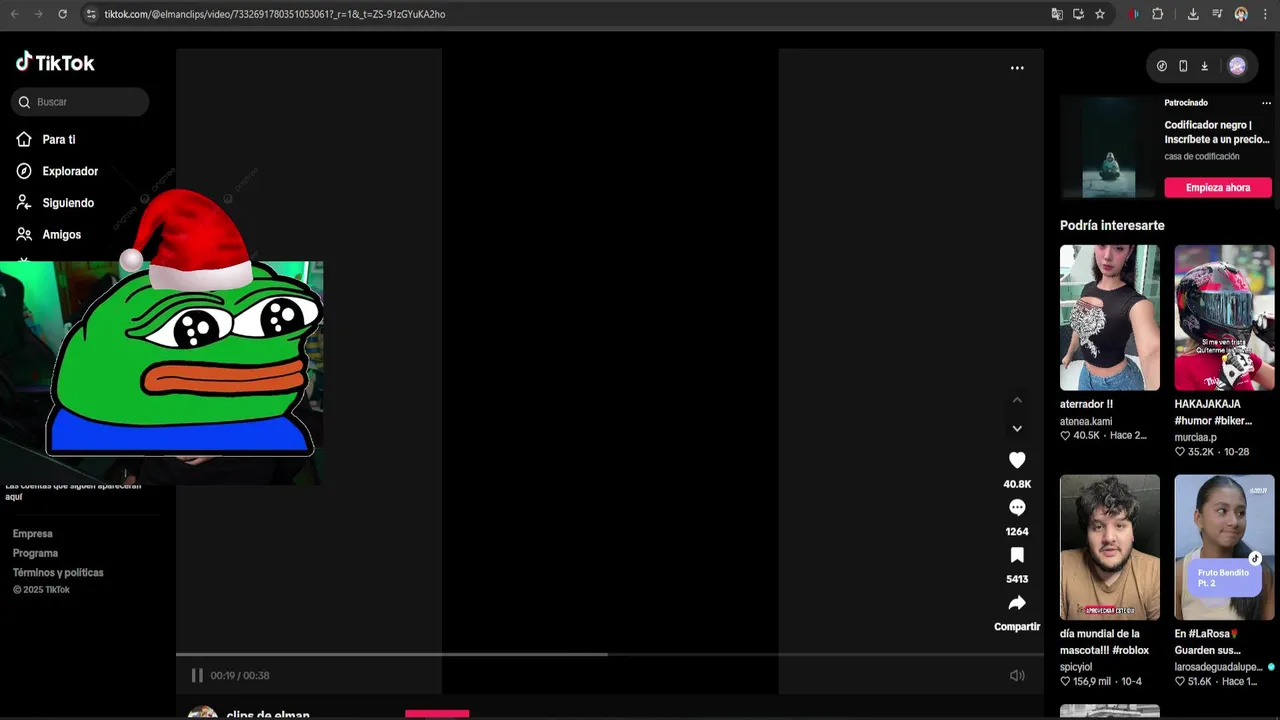The width and height of the screenshot is (1280, 720).
Task: Open the sponsored Codificador negro thumbnail
Action: coord(1109,146)
